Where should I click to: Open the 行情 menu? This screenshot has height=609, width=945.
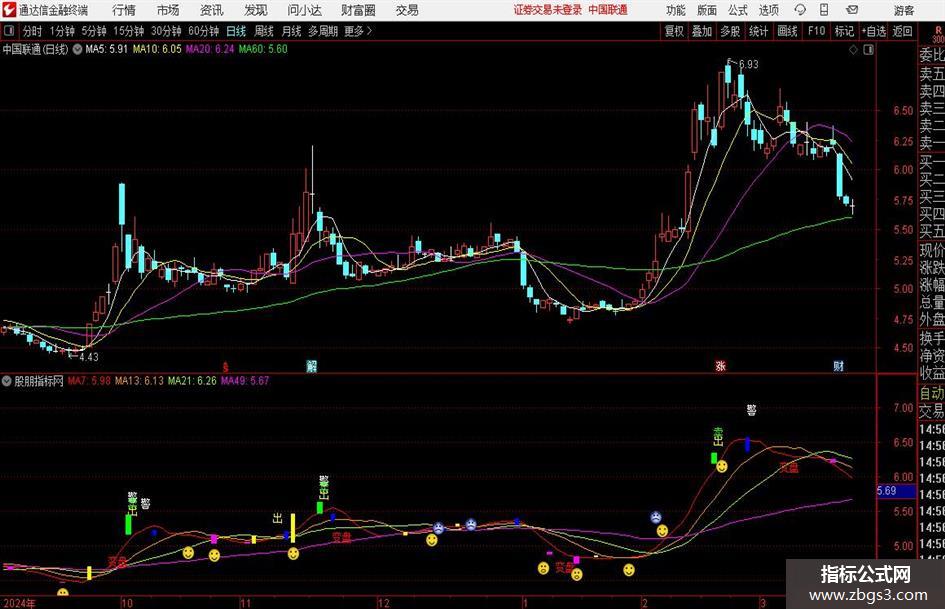coord(124,10)
